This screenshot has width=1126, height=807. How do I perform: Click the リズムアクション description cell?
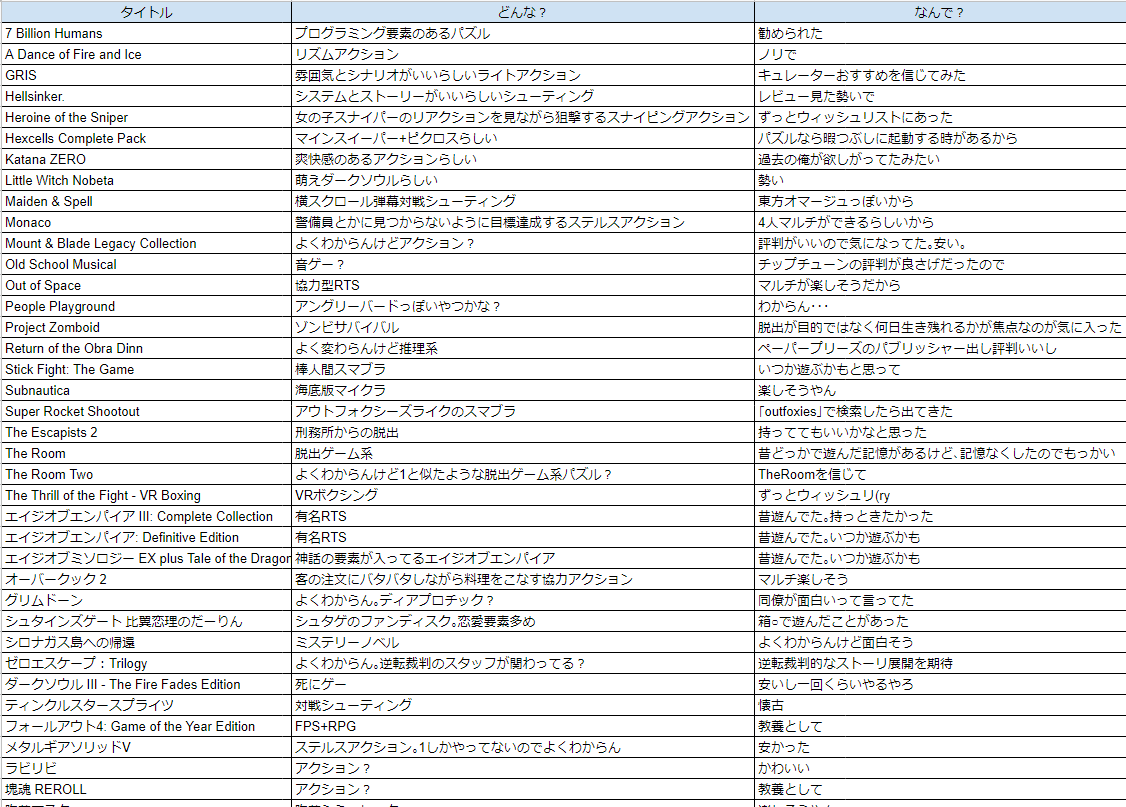pyautogui.click(x=523, y=54)
